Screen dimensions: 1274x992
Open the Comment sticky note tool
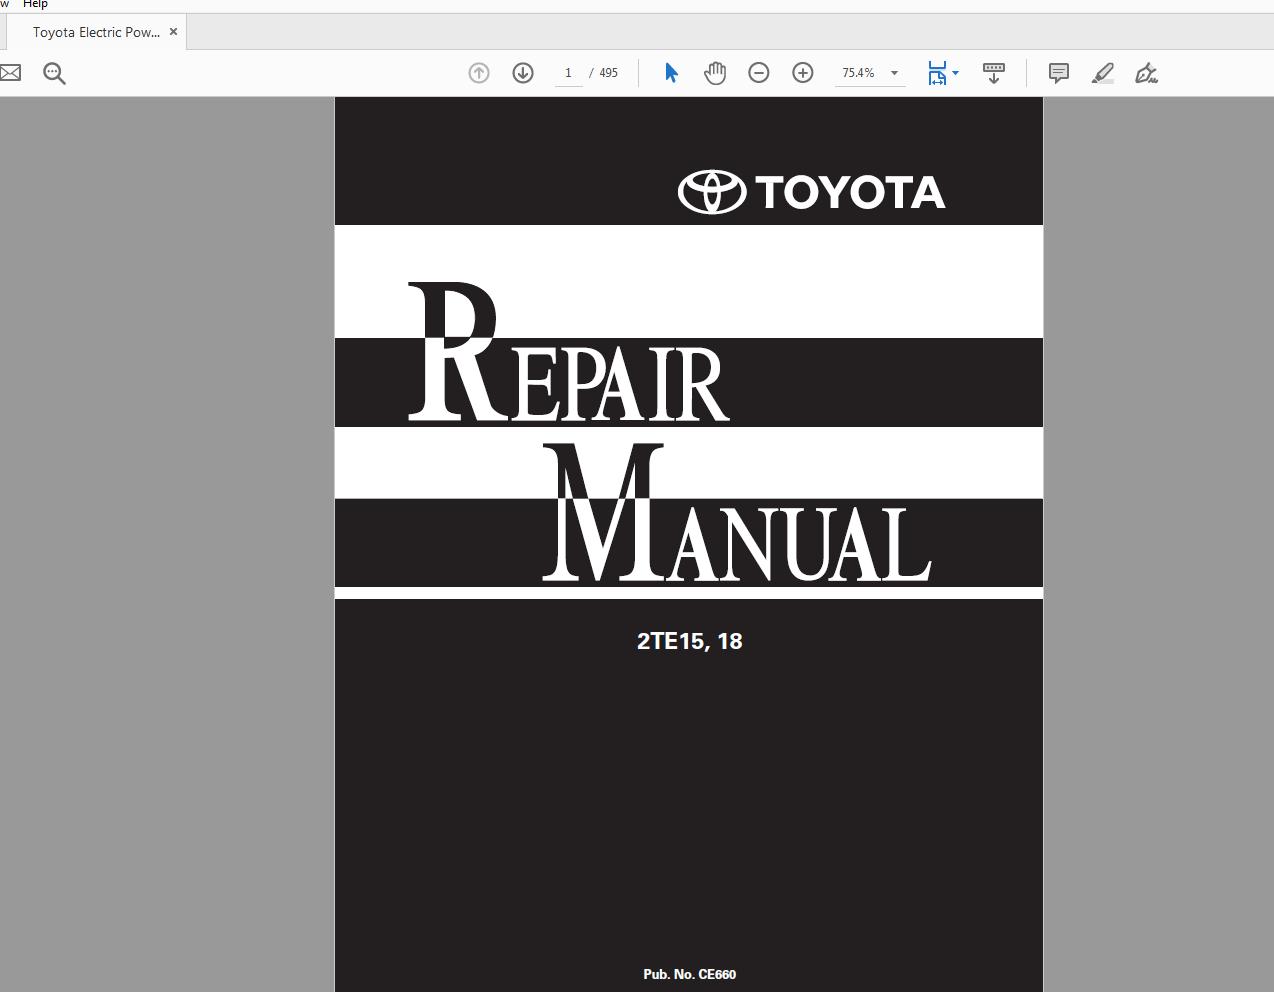tap(1058, 72)
